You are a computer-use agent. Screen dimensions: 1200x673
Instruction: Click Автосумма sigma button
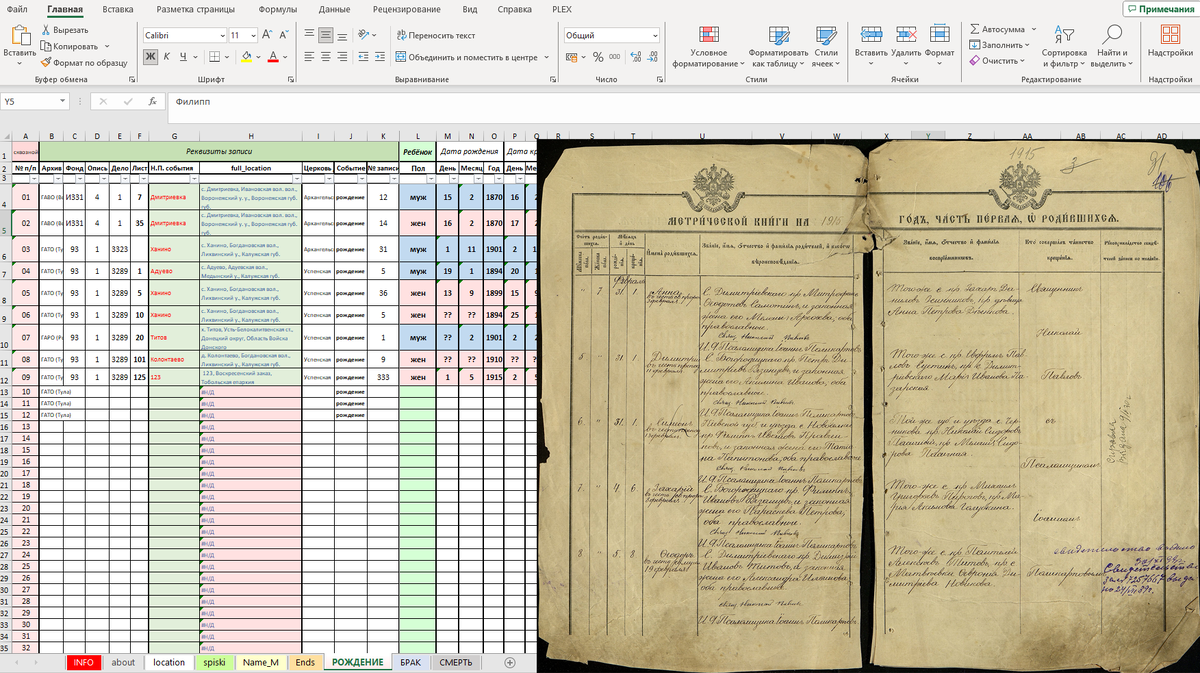tap(997, 30)
